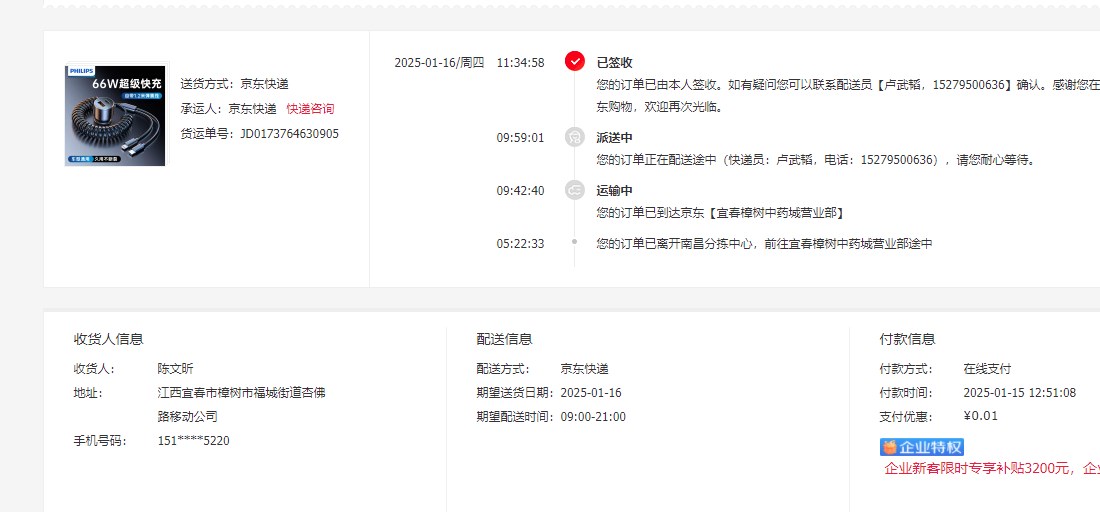Click the red 企业新客限时专享补贴3200元 promo text

coord(990,469)
